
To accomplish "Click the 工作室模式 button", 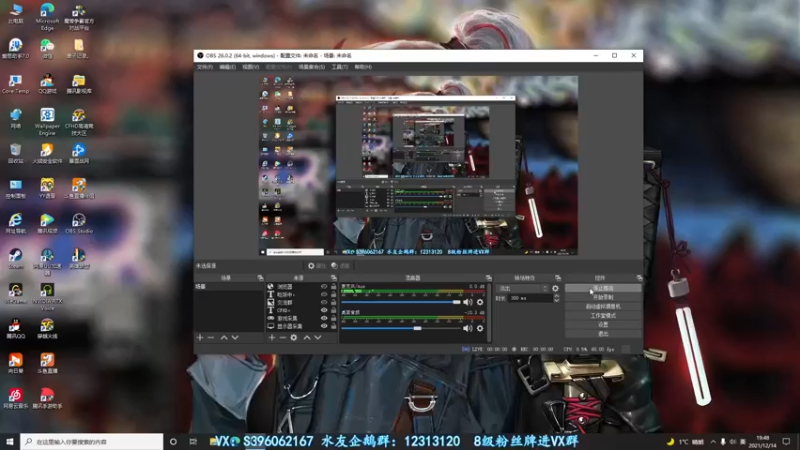I will [603, 315].
